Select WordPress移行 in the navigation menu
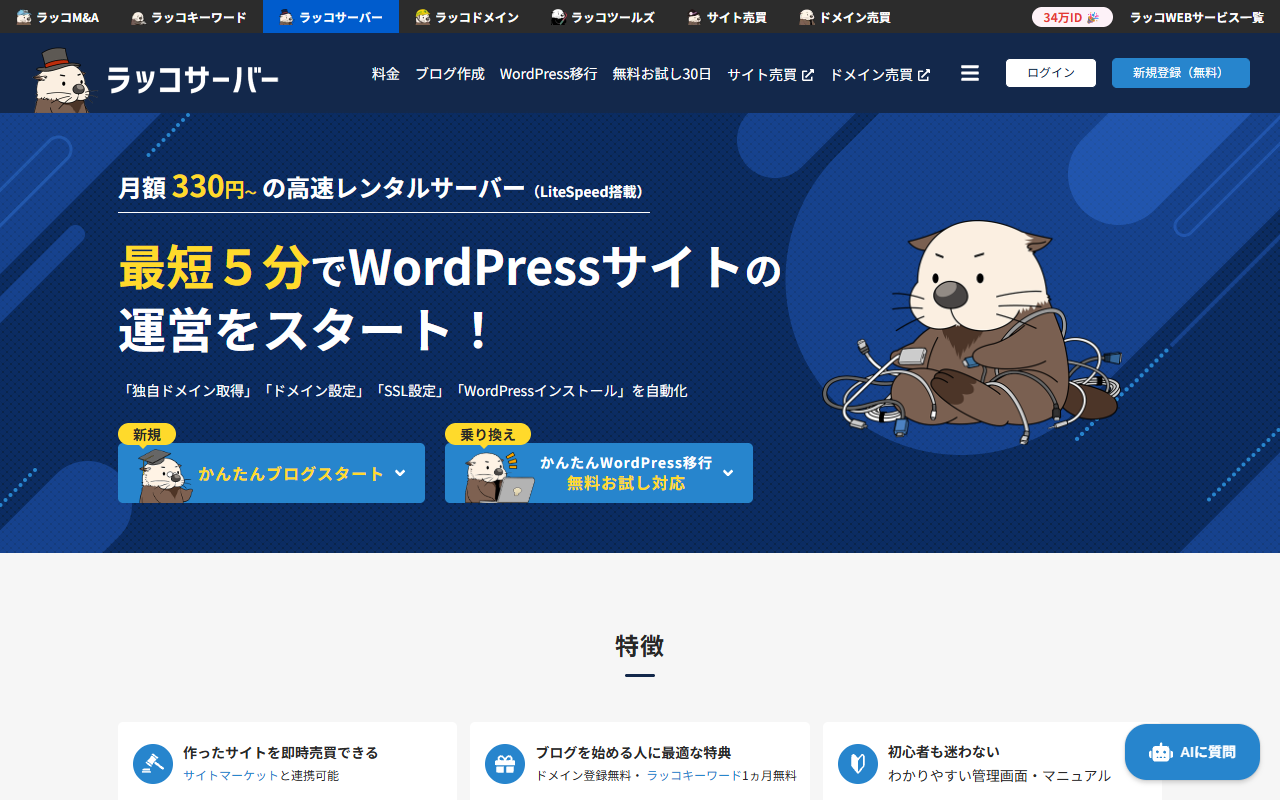 pos(548,73)
